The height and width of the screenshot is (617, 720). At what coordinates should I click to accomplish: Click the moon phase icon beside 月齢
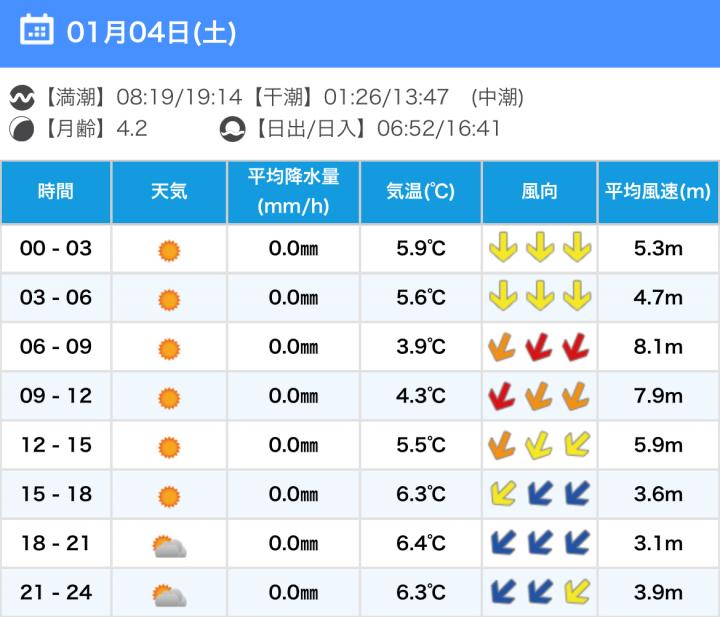pyautogui.click(x=21, y=129)
